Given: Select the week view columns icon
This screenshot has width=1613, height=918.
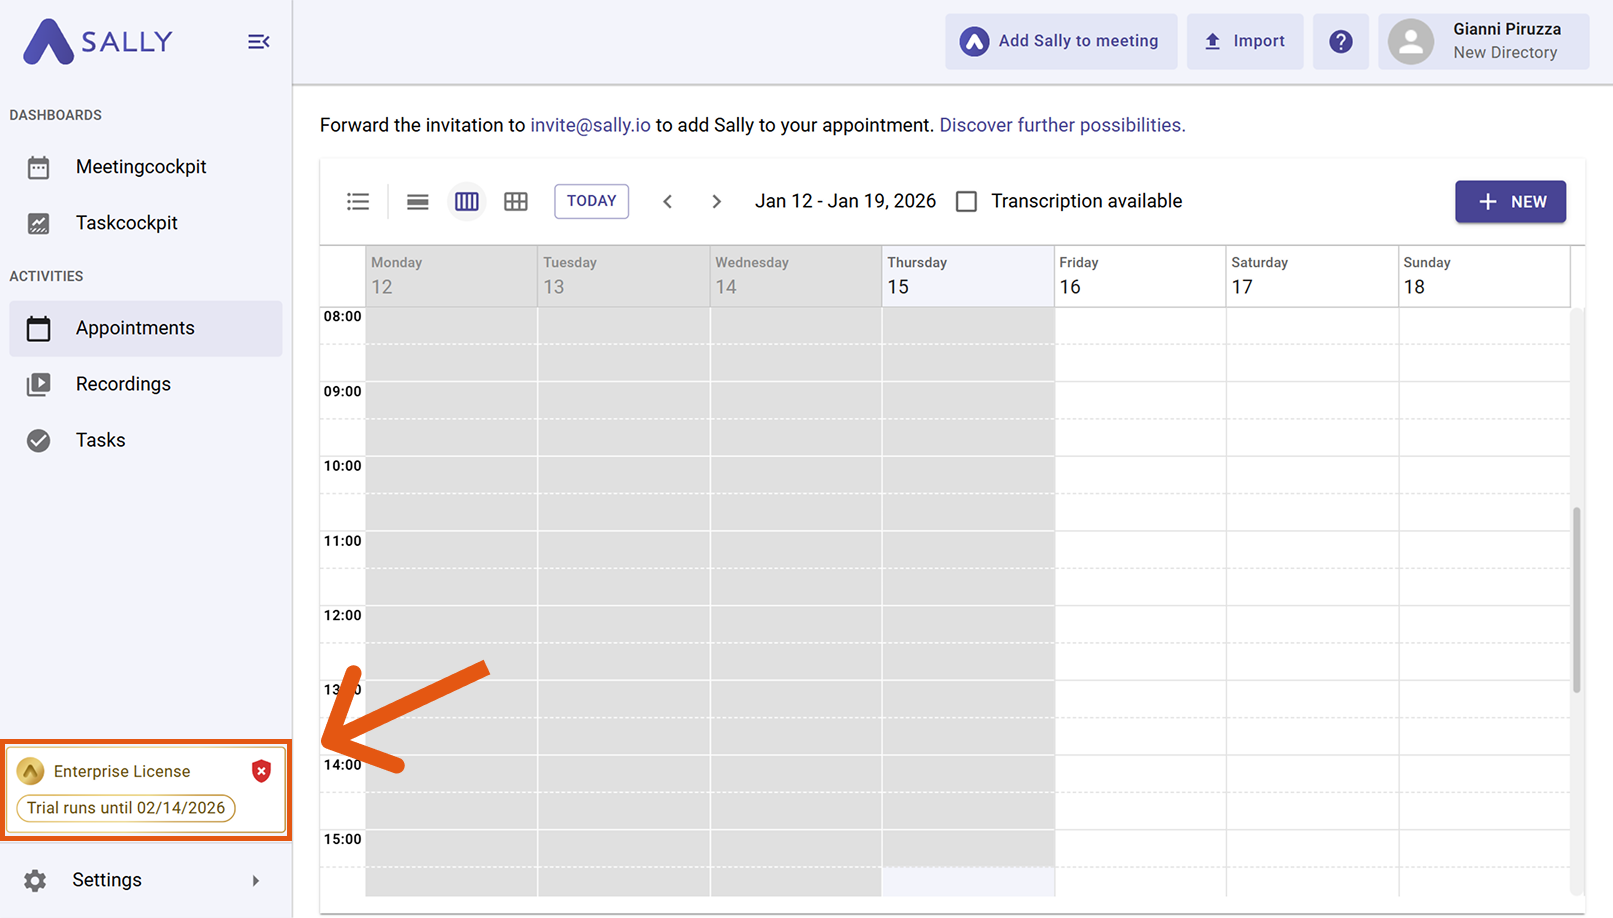Looking at the screenshot, I should point(466,202).
